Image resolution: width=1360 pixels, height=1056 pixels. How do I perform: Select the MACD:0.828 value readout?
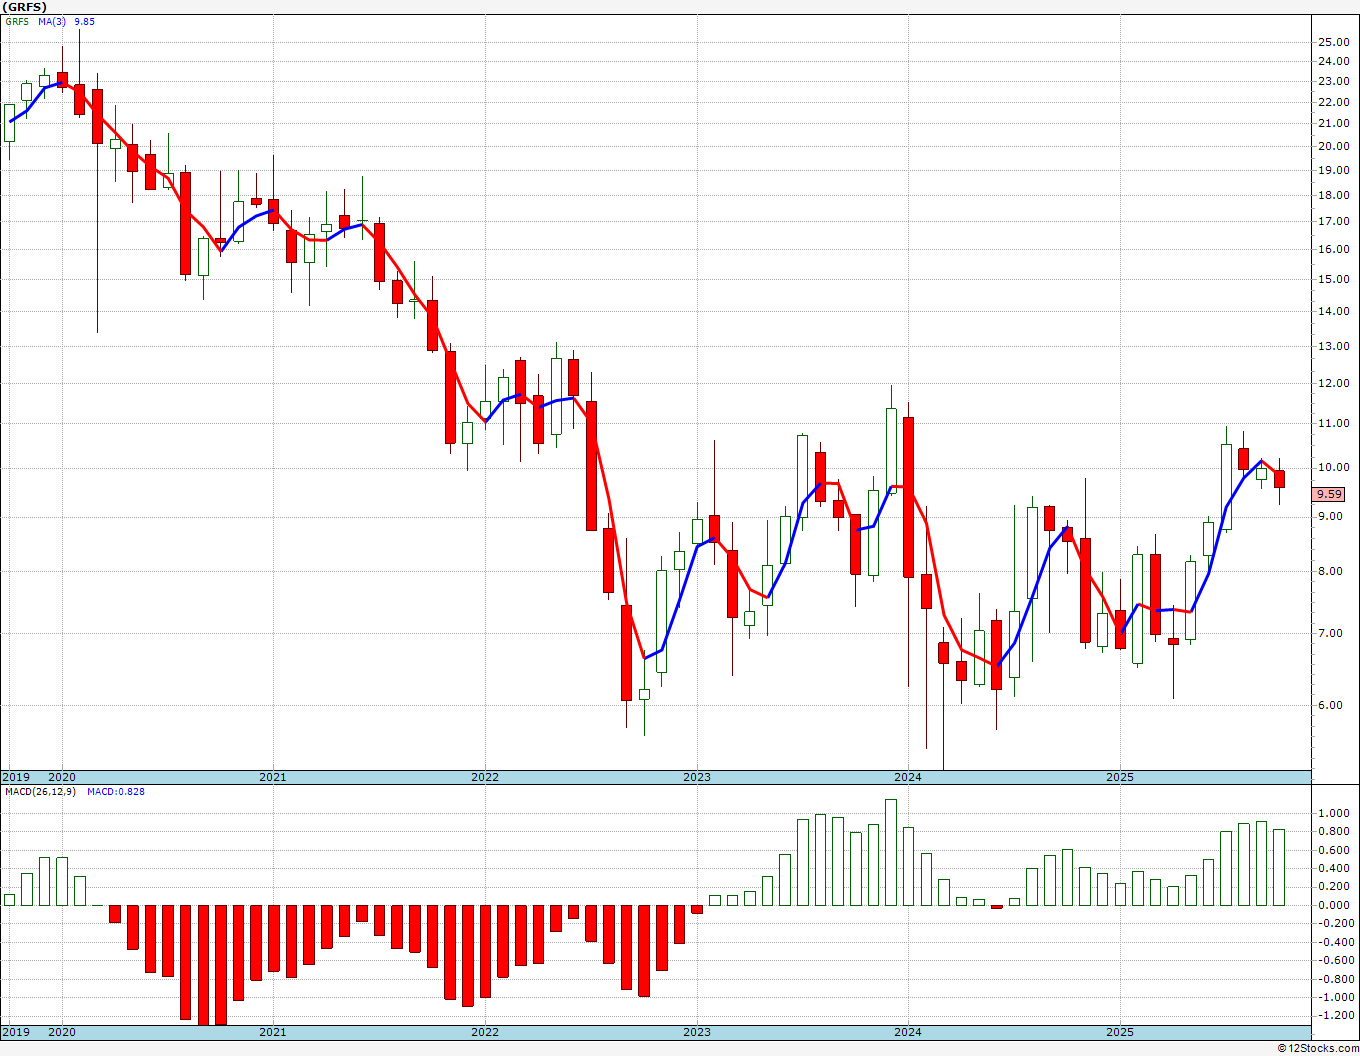116,791
